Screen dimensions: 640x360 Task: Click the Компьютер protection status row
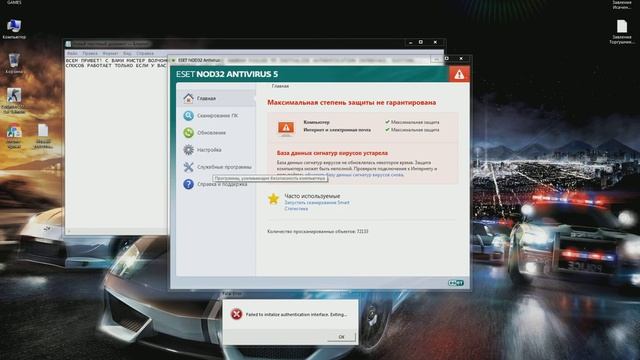click(x=371, y=122)
